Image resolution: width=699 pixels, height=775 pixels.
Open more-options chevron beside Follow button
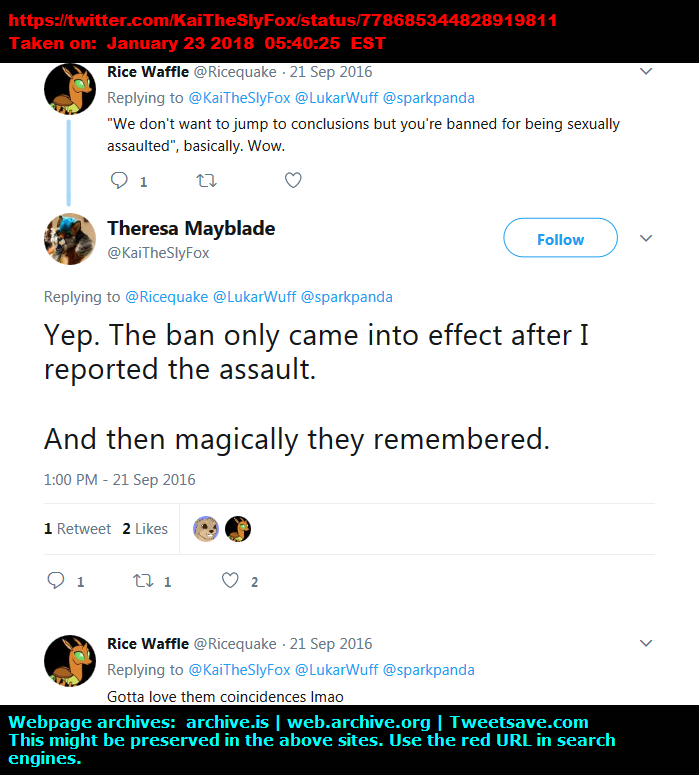tap(646, 239)
